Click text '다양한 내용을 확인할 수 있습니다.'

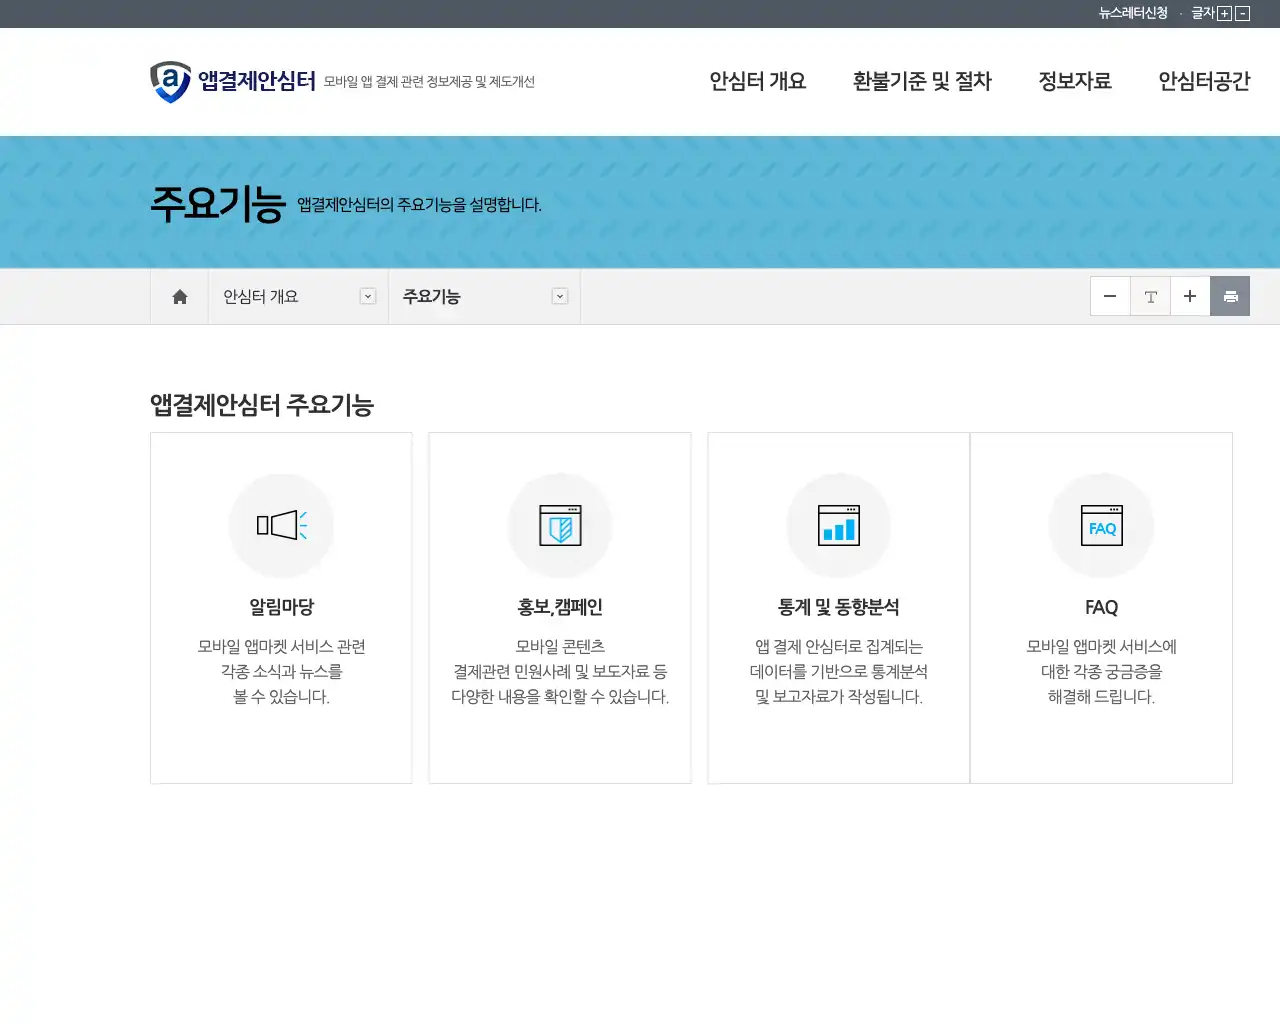(560, 697)
